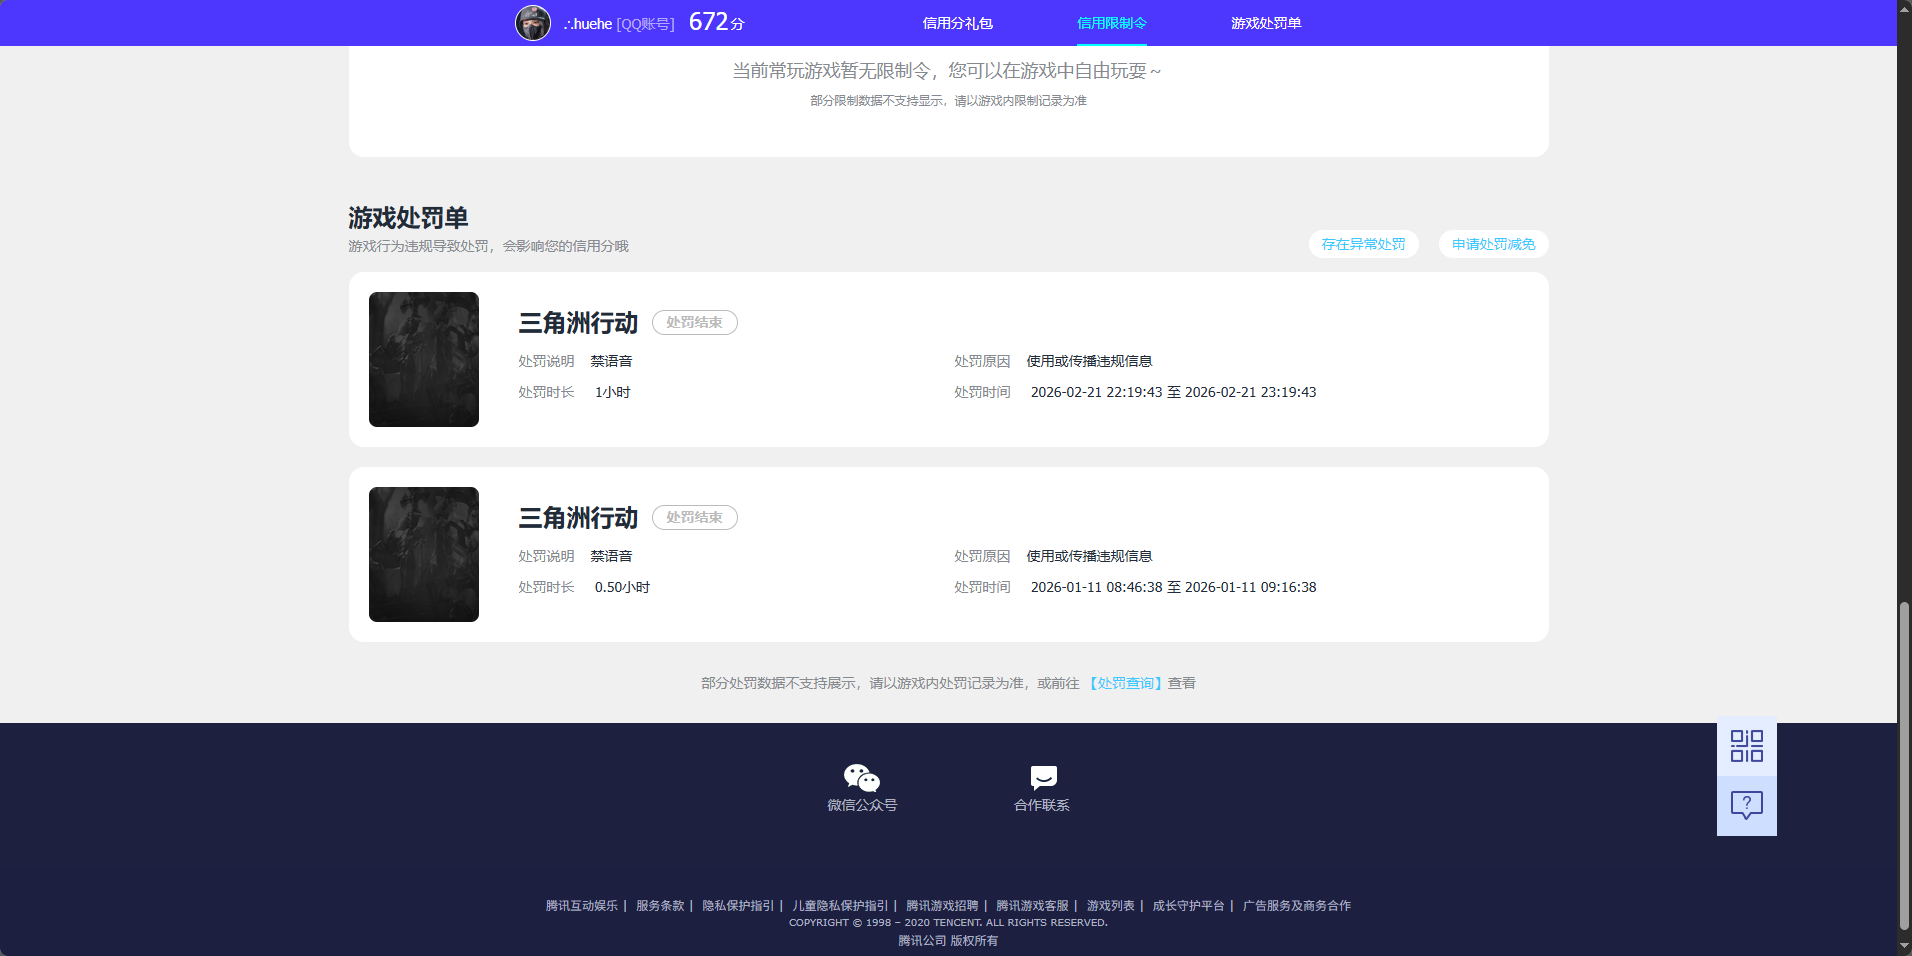1912x956 pixels.
Task: Click the 合作联系 chat bubble icon
Action: (1042, 776)
